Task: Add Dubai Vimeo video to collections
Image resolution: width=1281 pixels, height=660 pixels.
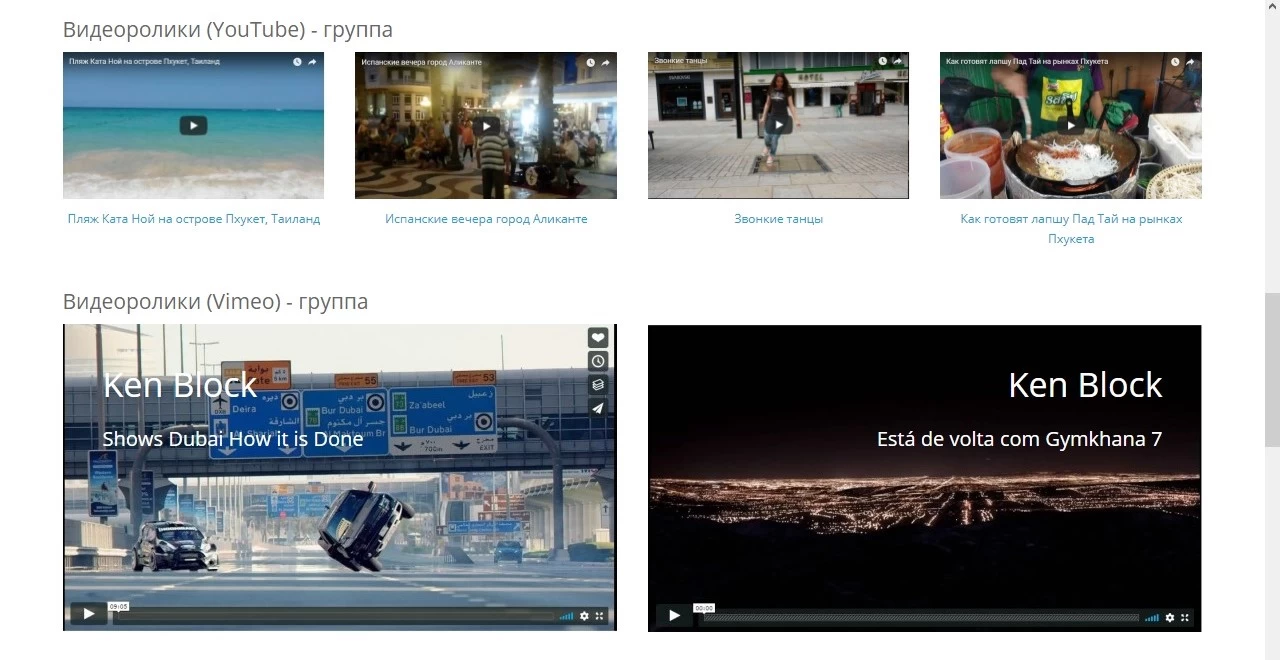Action: click(597, 384)
